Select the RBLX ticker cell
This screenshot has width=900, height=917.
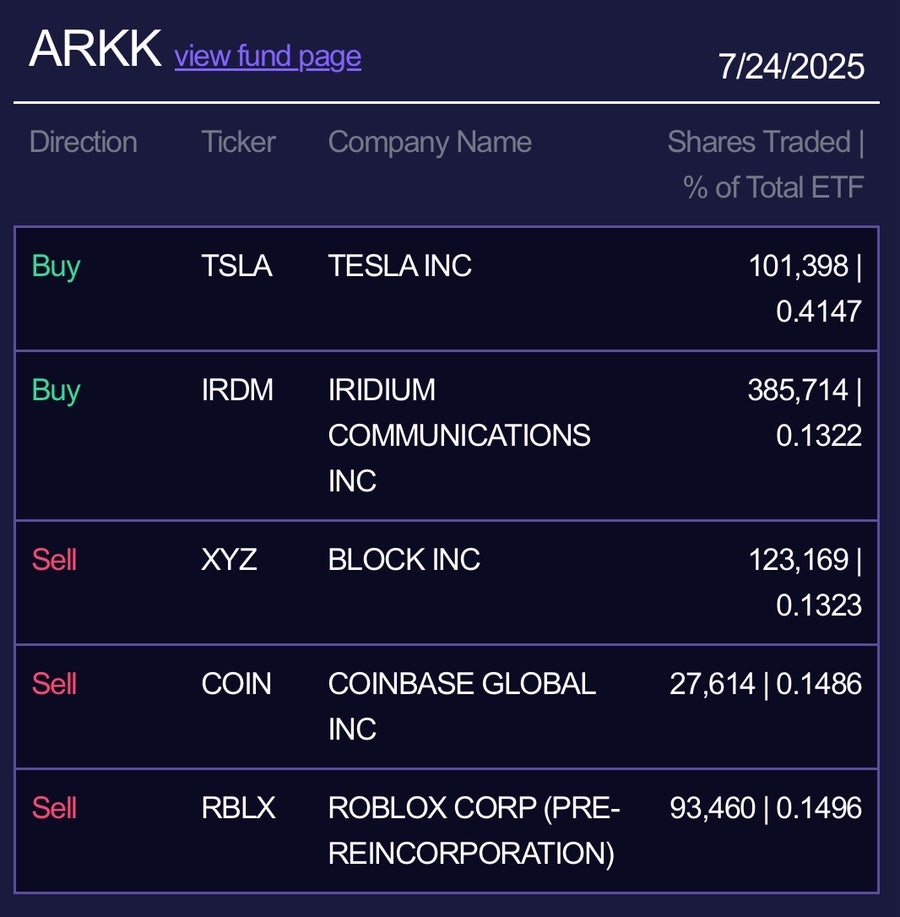(x=238, y=808)
